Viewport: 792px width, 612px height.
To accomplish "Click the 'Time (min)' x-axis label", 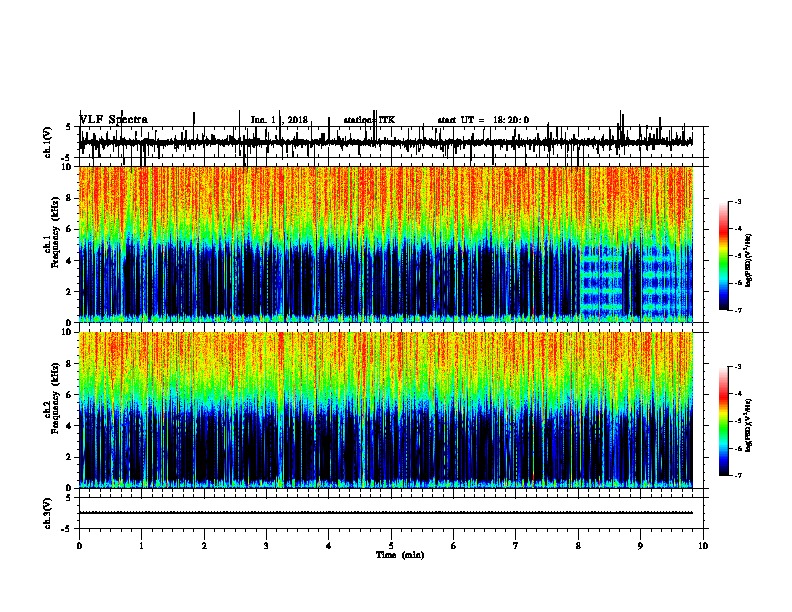I will click(400, 555).
